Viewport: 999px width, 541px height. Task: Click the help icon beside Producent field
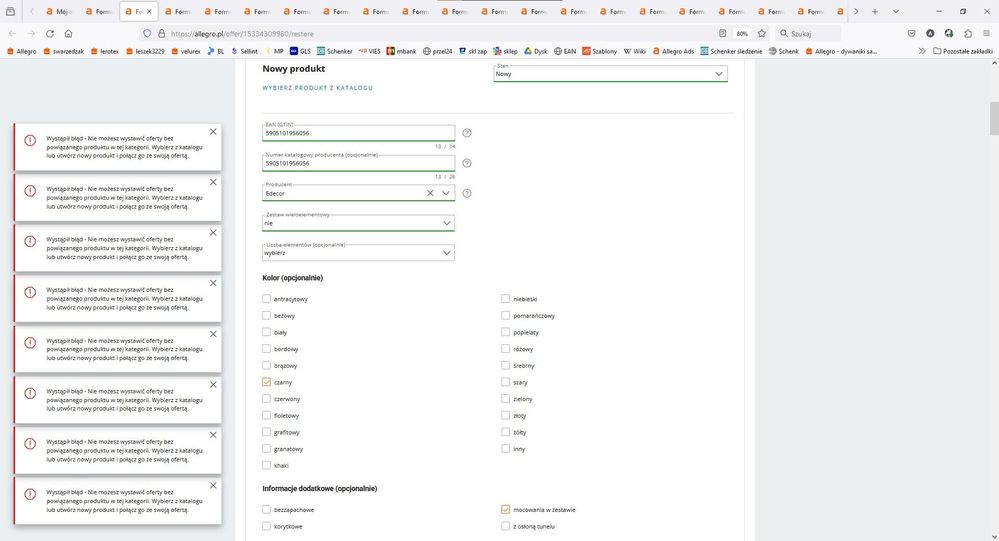467,193
